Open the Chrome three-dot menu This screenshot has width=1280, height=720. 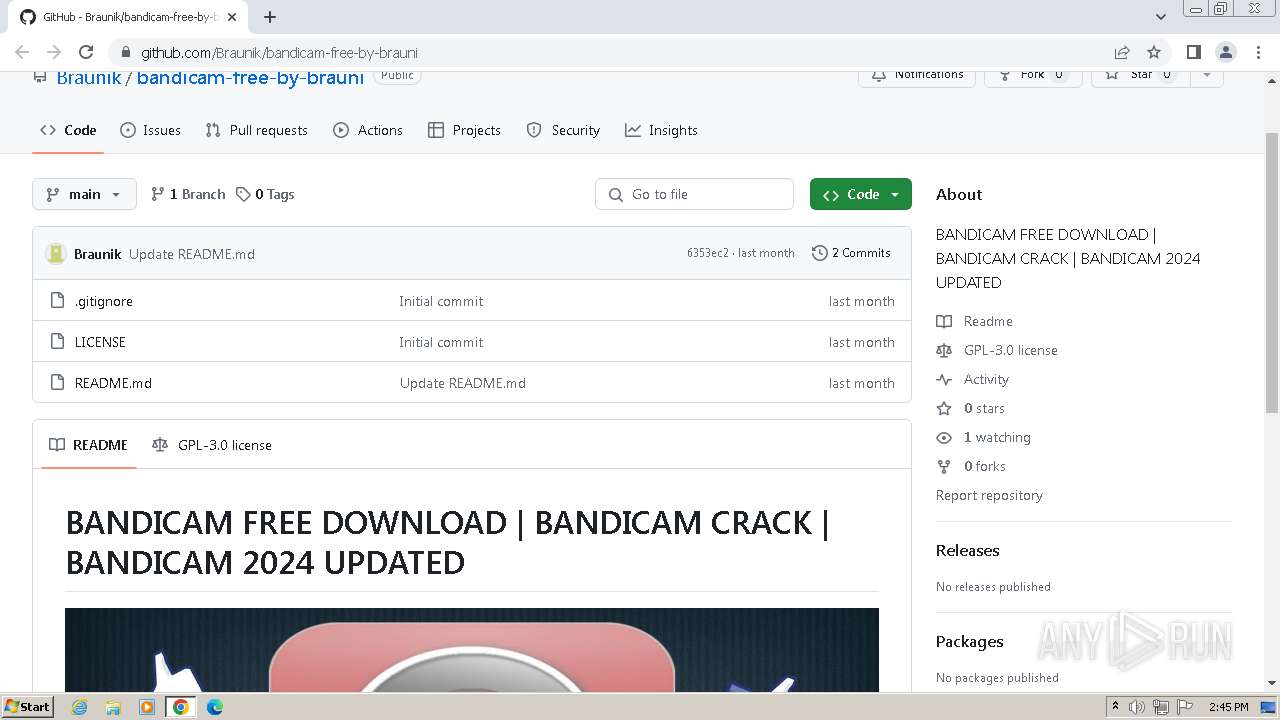coord(1257,52)
